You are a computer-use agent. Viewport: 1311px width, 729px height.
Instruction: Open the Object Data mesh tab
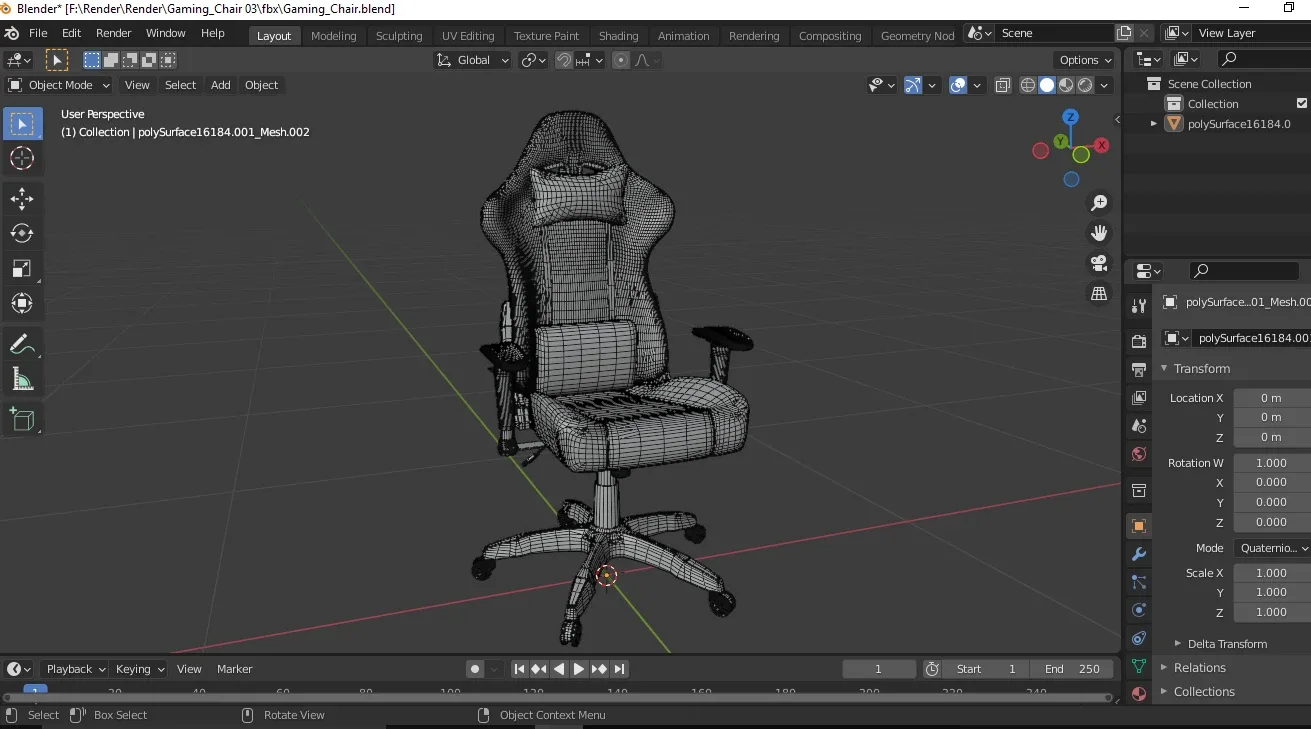click(x=1138, y=666)
